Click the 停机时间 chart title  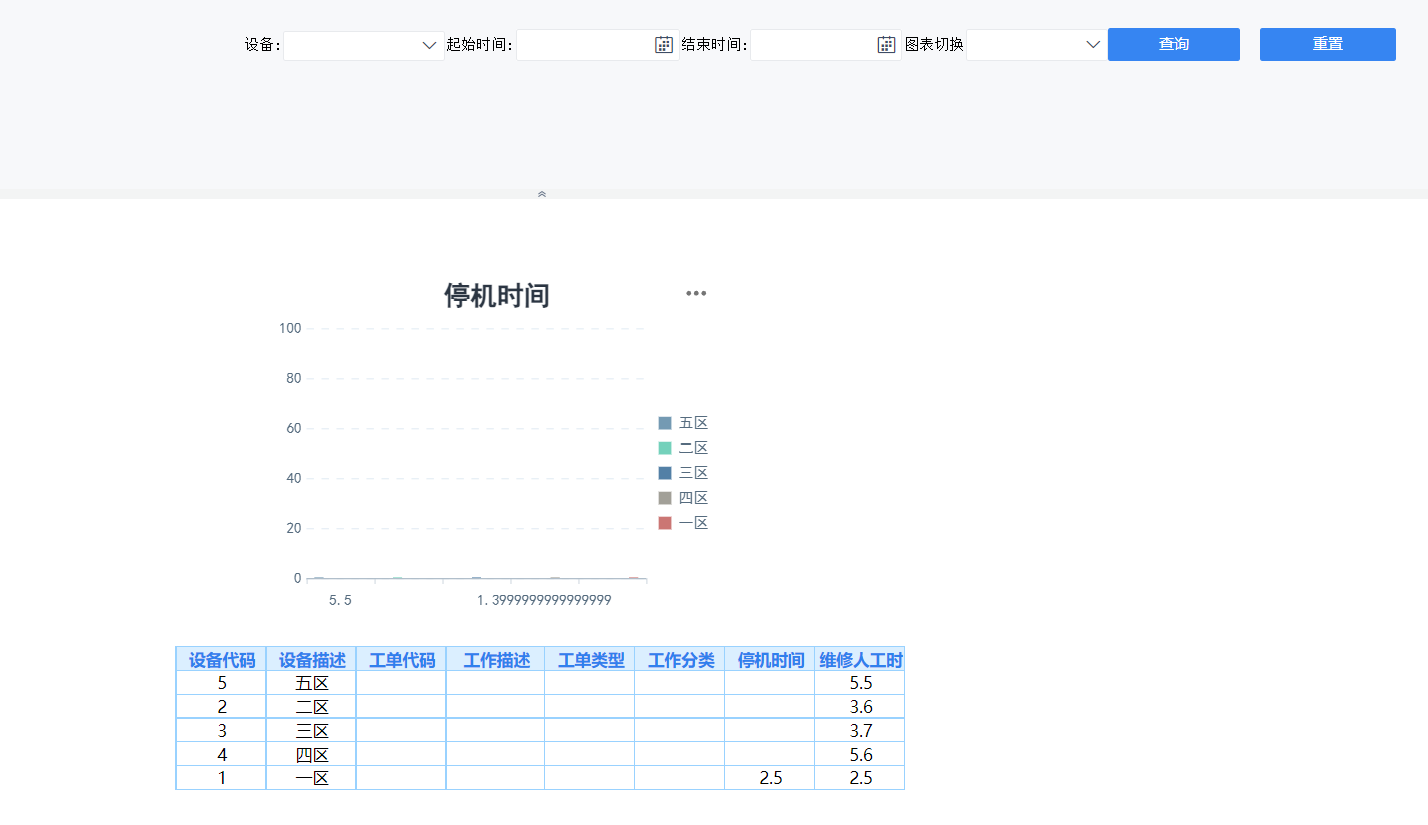tap(497, 296)
